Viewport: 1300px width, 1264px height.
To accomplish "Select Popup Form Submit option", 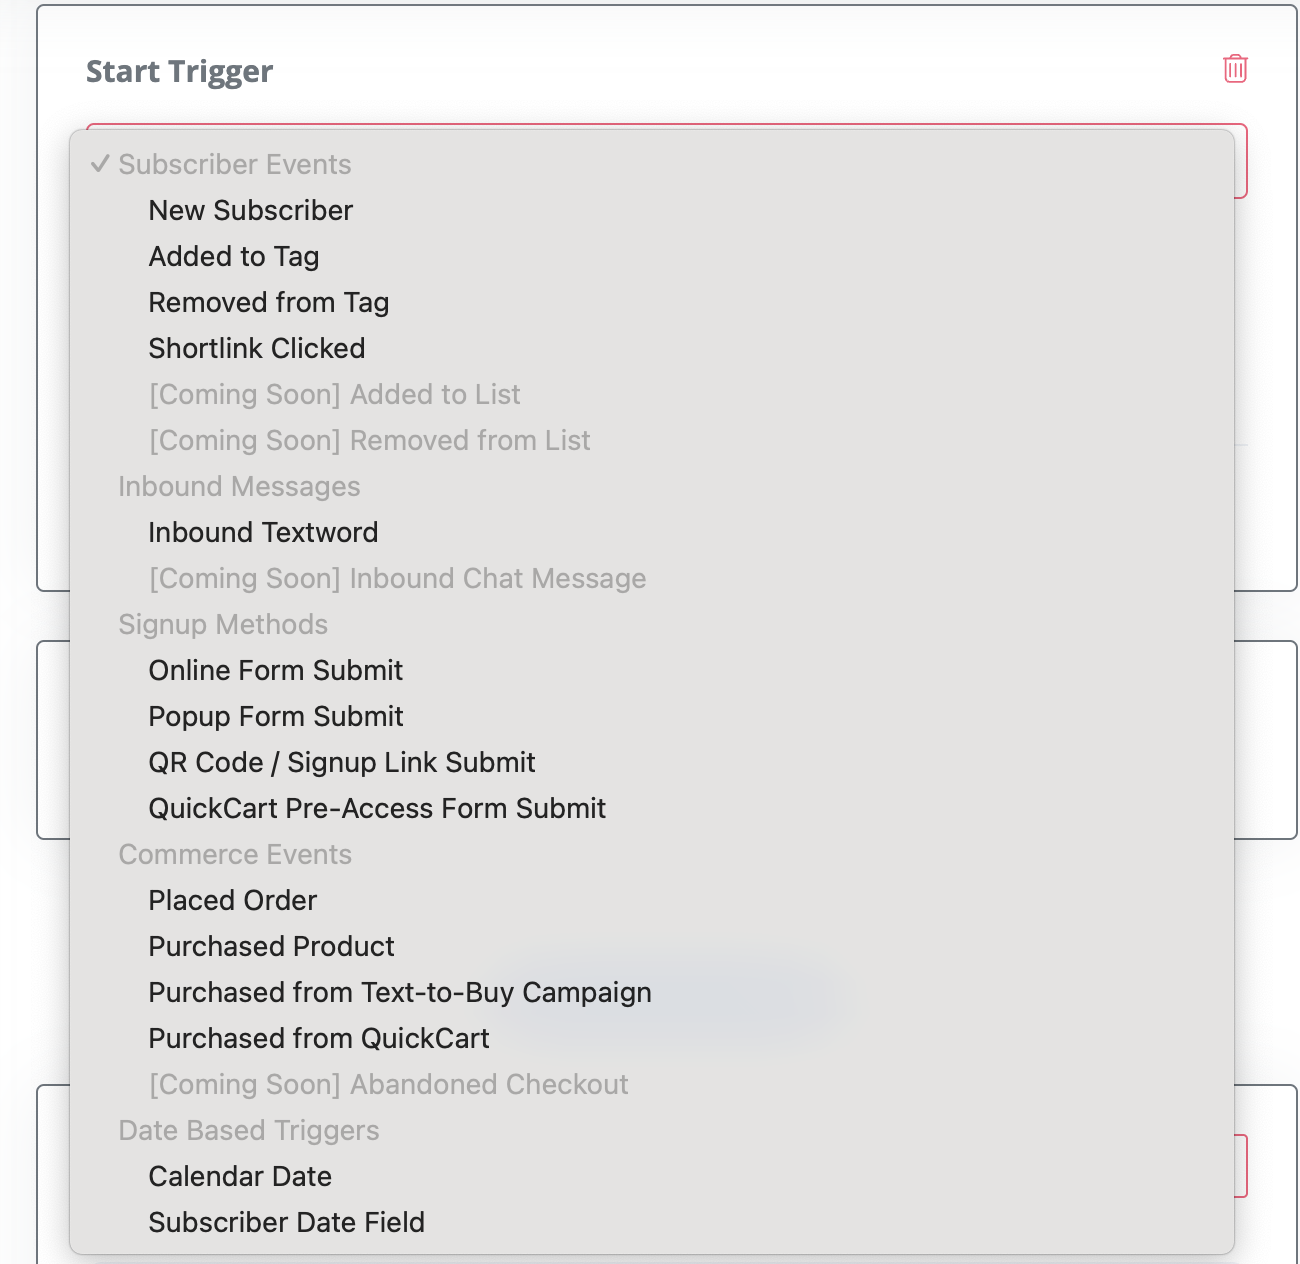I will coord(276,716).
